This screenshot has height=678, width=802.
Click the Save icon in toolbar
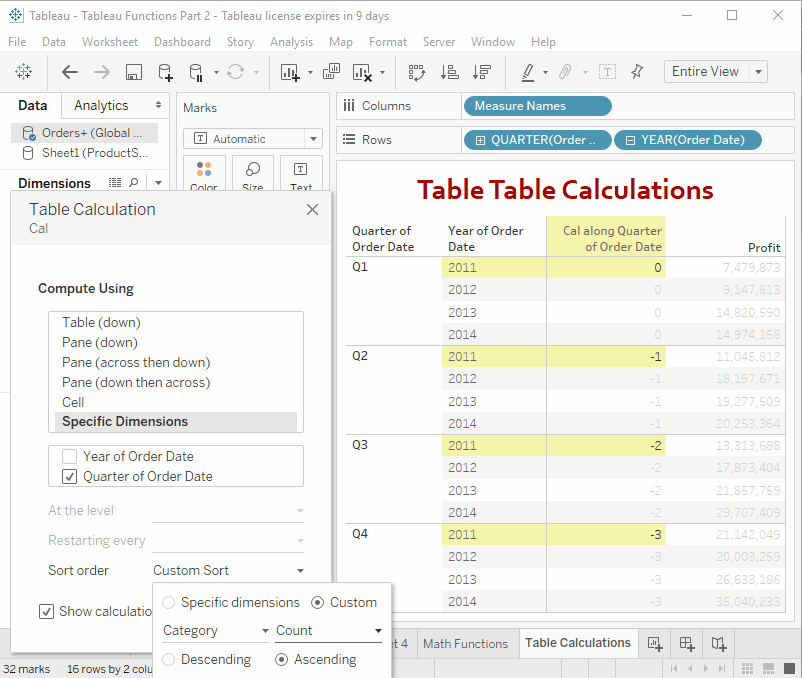(134, 72)
